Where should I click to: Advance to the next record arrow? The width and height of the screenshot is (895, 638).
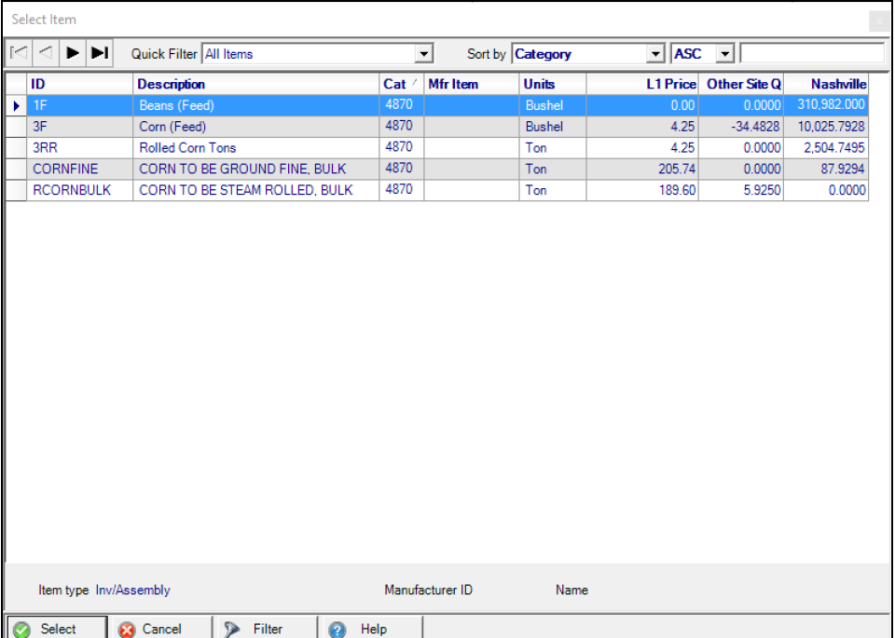[73, 53]
